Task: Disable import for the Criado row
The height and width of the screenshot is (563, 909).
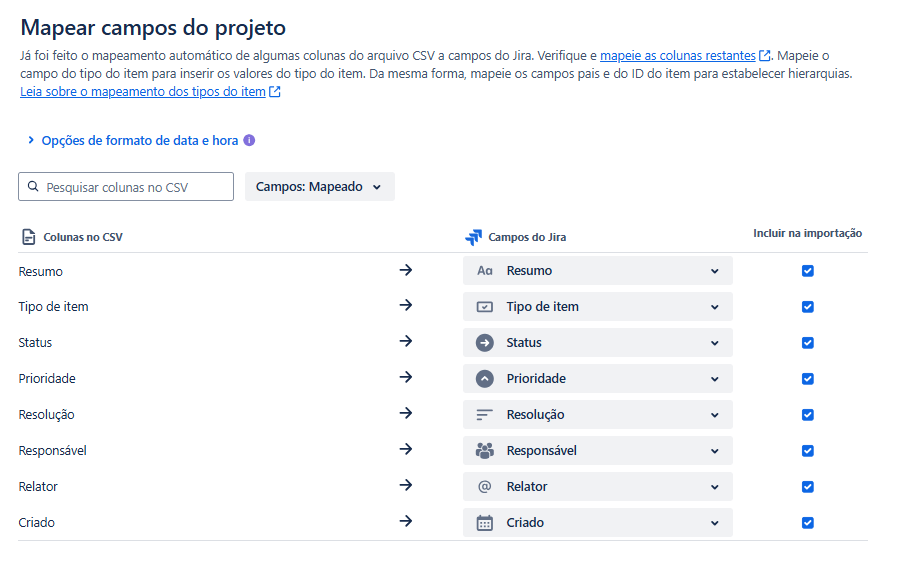Action: tap(808, 523)
